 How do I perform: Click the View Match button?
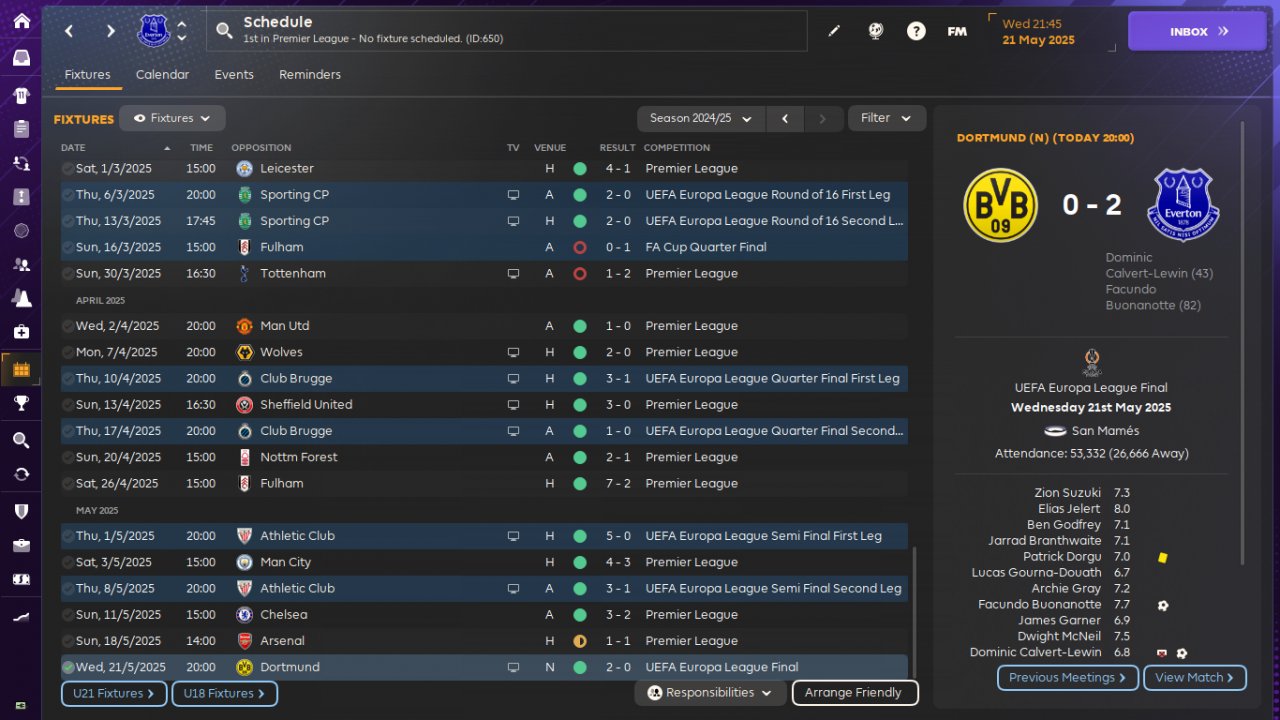(x=1195, y=678)
